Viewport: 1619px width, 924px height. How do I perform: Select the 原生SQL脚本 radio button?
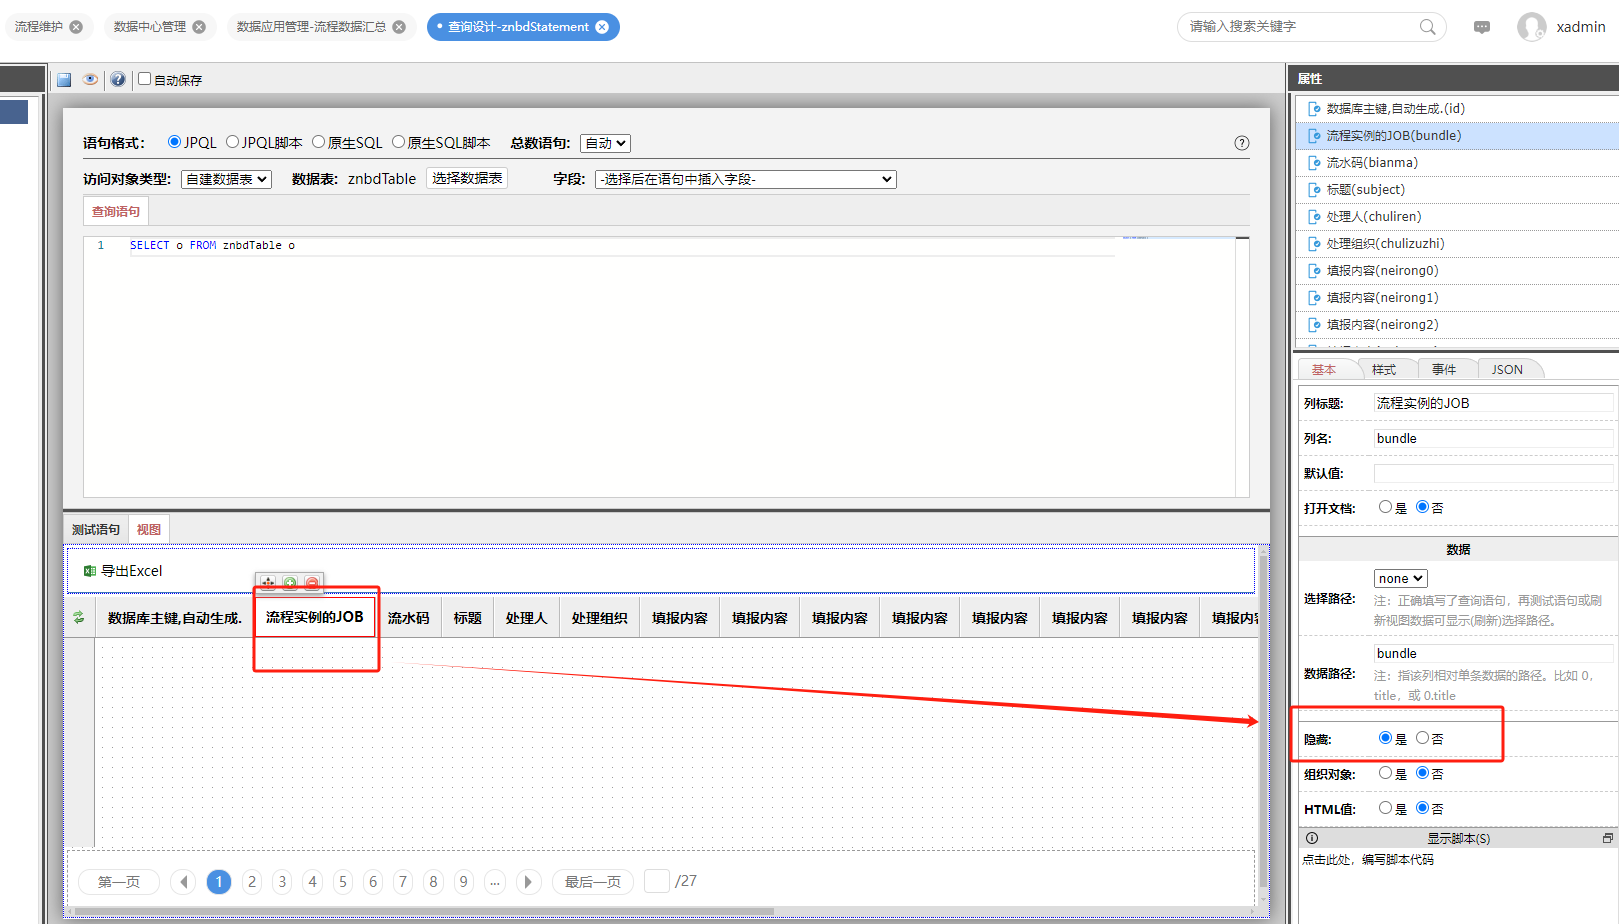click(399, 142)
